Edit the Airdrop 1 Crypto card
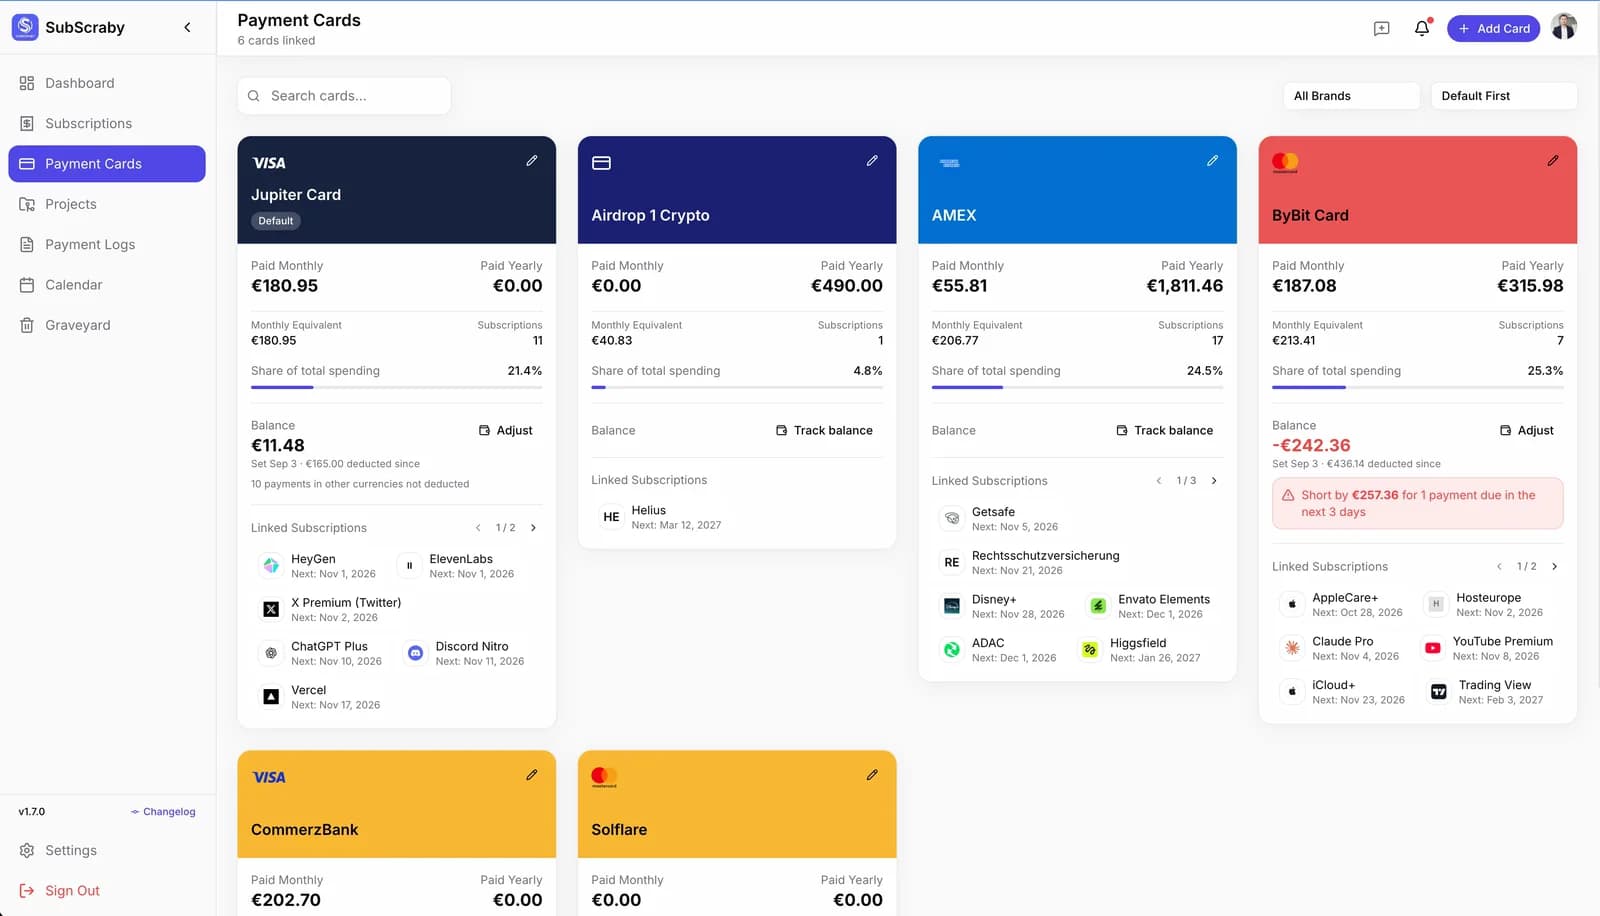Viewport: 1600px width, 916px height. 872,160
